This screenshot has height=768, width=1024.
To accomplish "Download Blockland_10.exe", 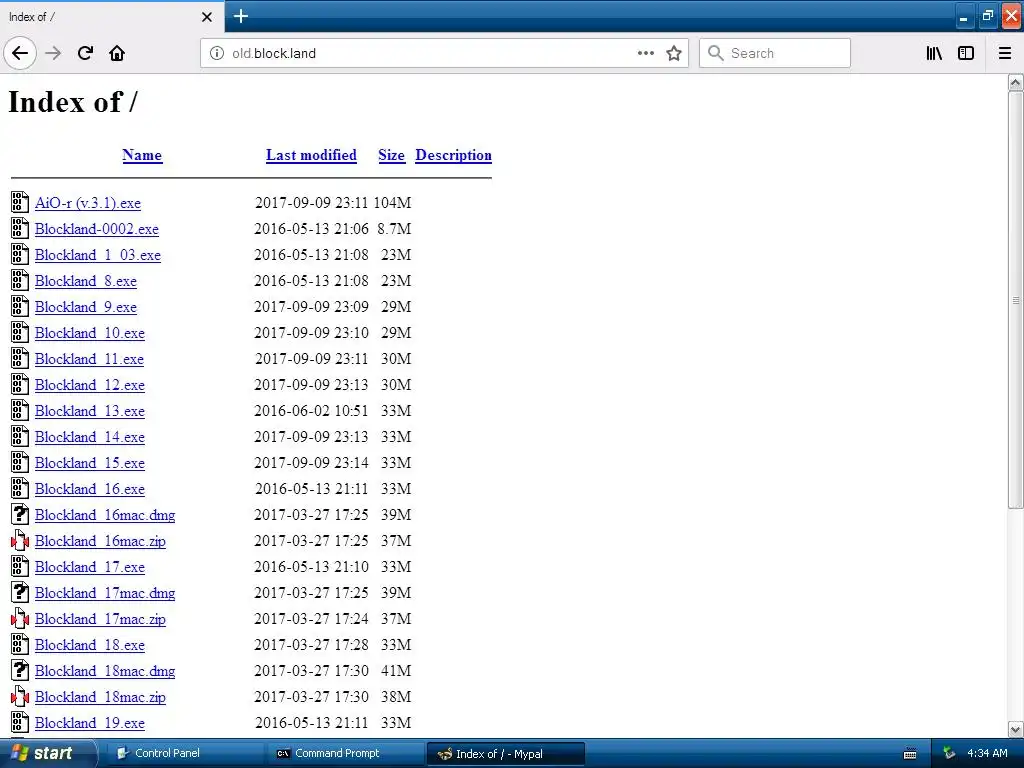I will pyautogui.click(x=89, y=333).
